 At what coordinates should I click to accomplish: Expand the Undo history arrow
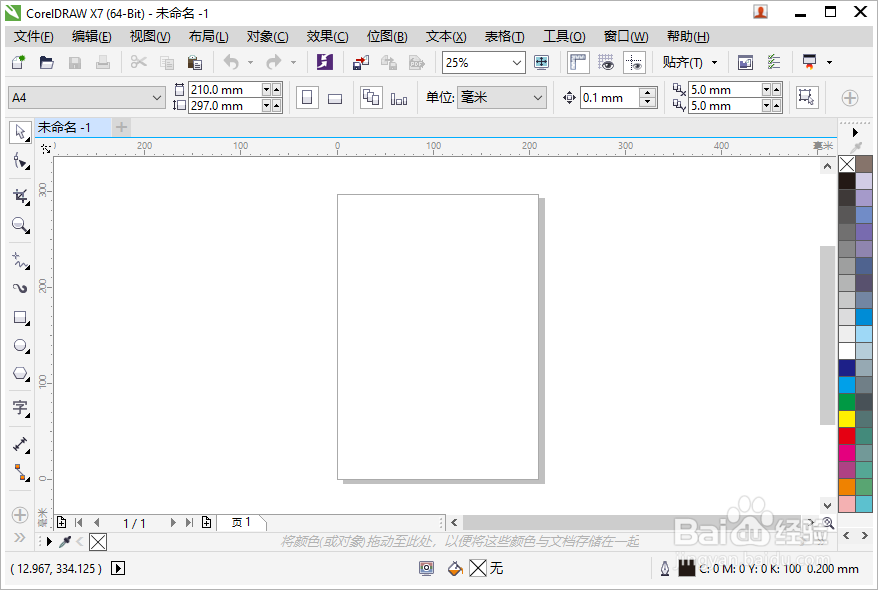click(250, 63)
